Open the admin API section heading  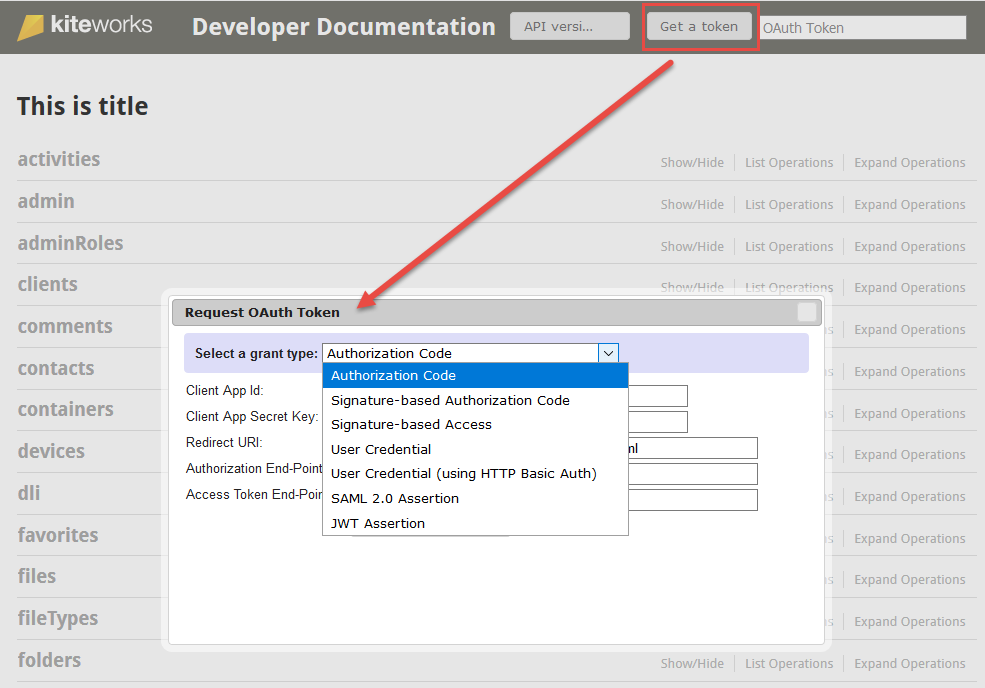[46, 201]
